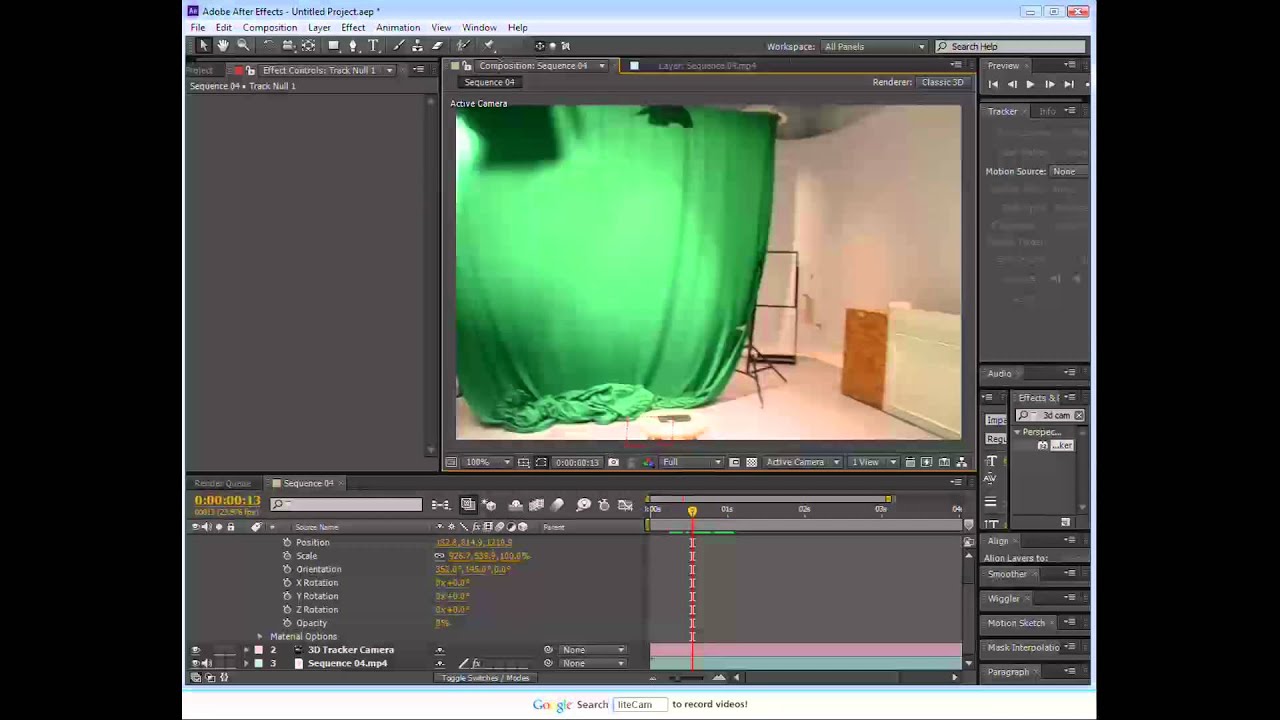Play the preview
Viewport: 1280px width, 720px height.
[x=1030, y=84]
